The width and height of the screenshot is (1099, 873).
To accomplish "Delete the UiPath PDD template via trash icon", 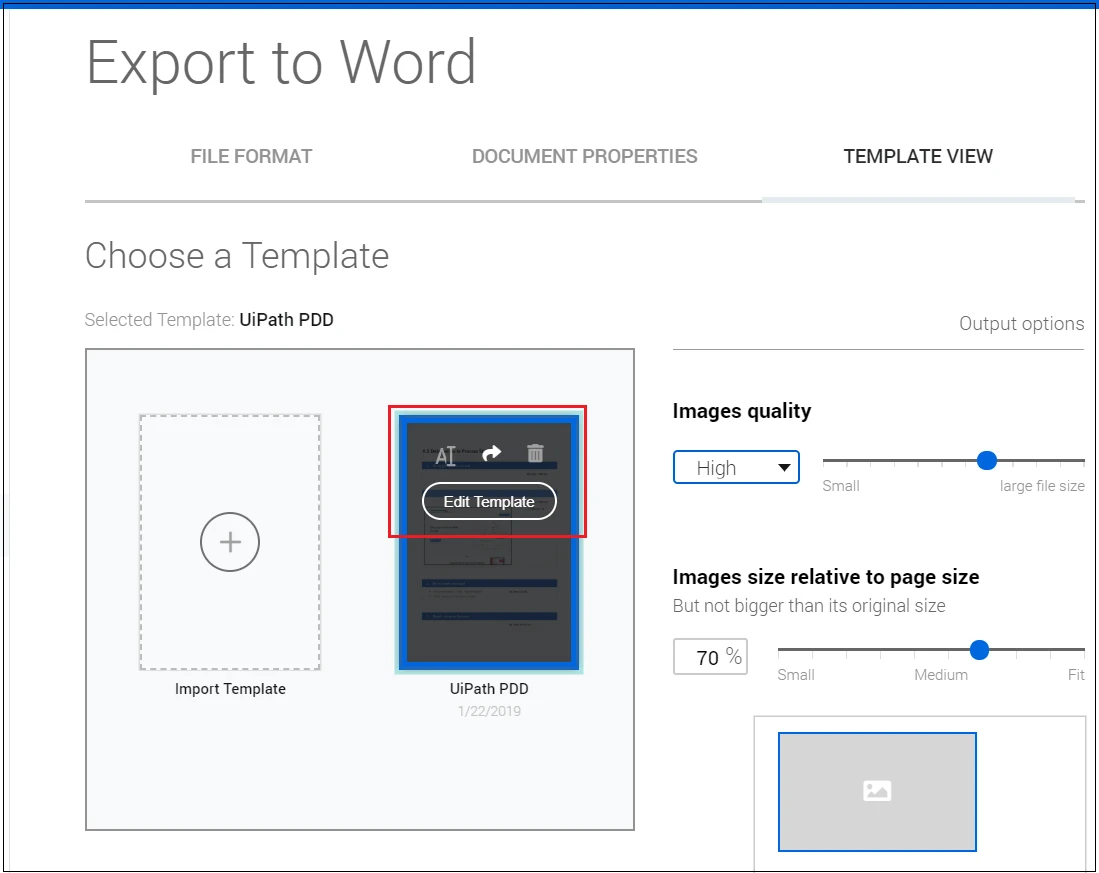I will click(x=535, y=453).
